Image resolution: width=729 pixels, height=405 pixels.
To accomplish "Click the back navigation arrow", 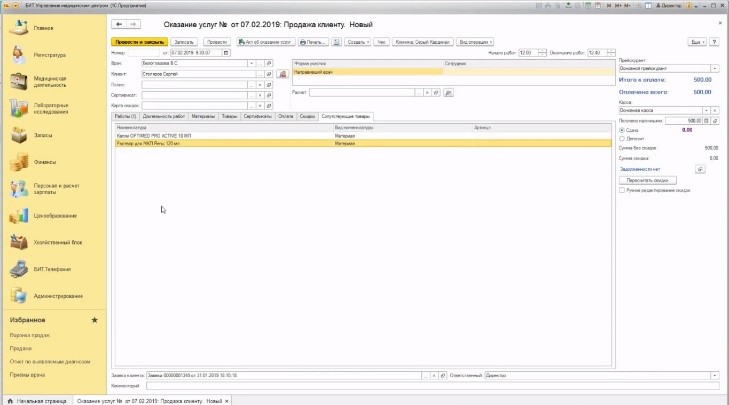I will (x=119, y=23).
